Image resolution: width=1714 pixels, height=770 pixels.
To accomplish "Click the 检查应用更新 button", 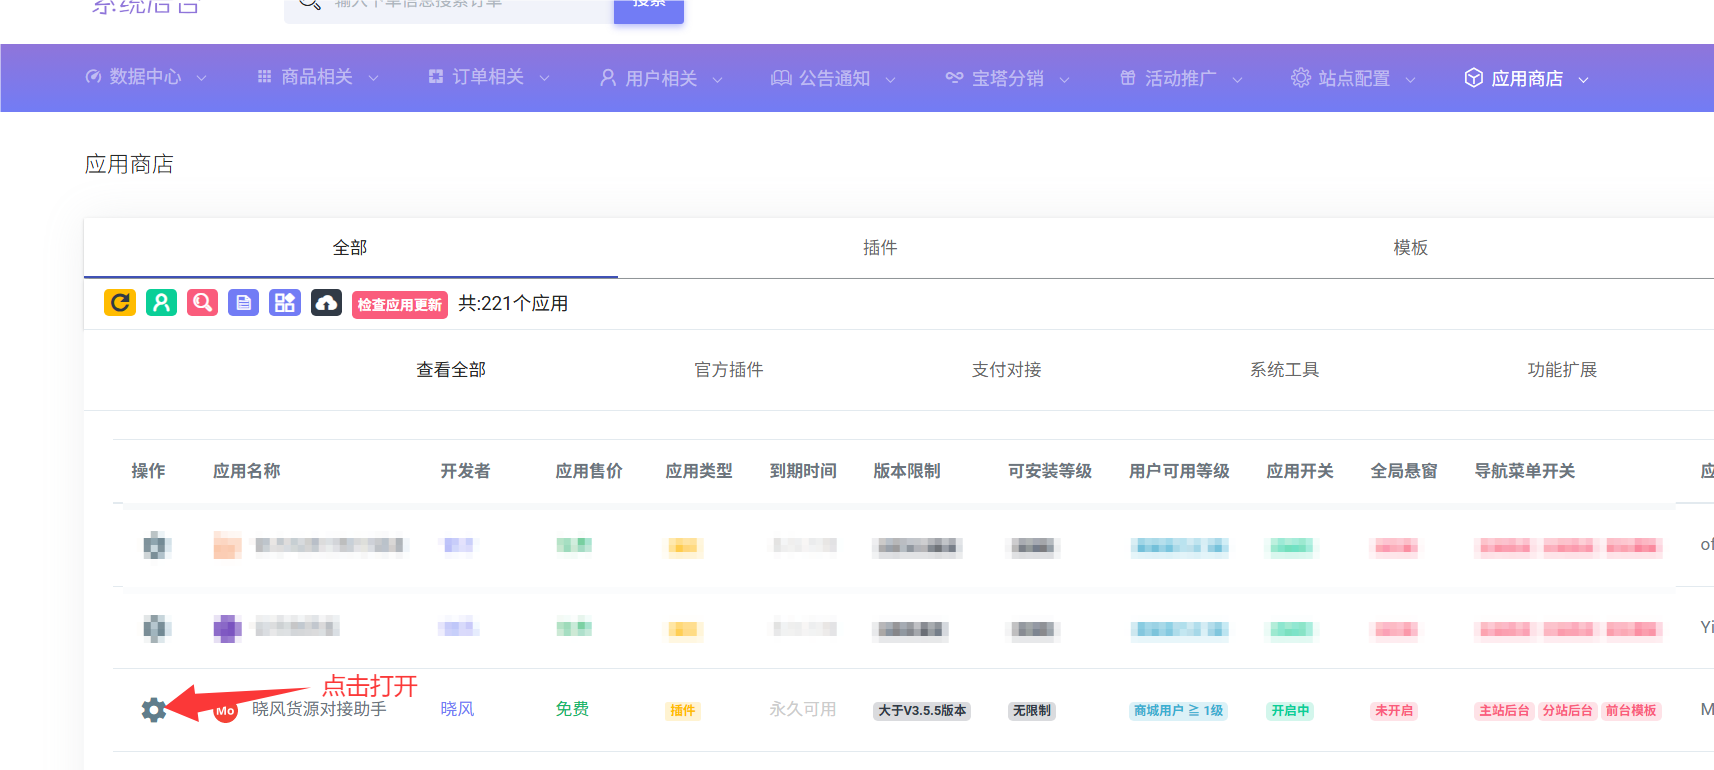I will tap(399, 305).
